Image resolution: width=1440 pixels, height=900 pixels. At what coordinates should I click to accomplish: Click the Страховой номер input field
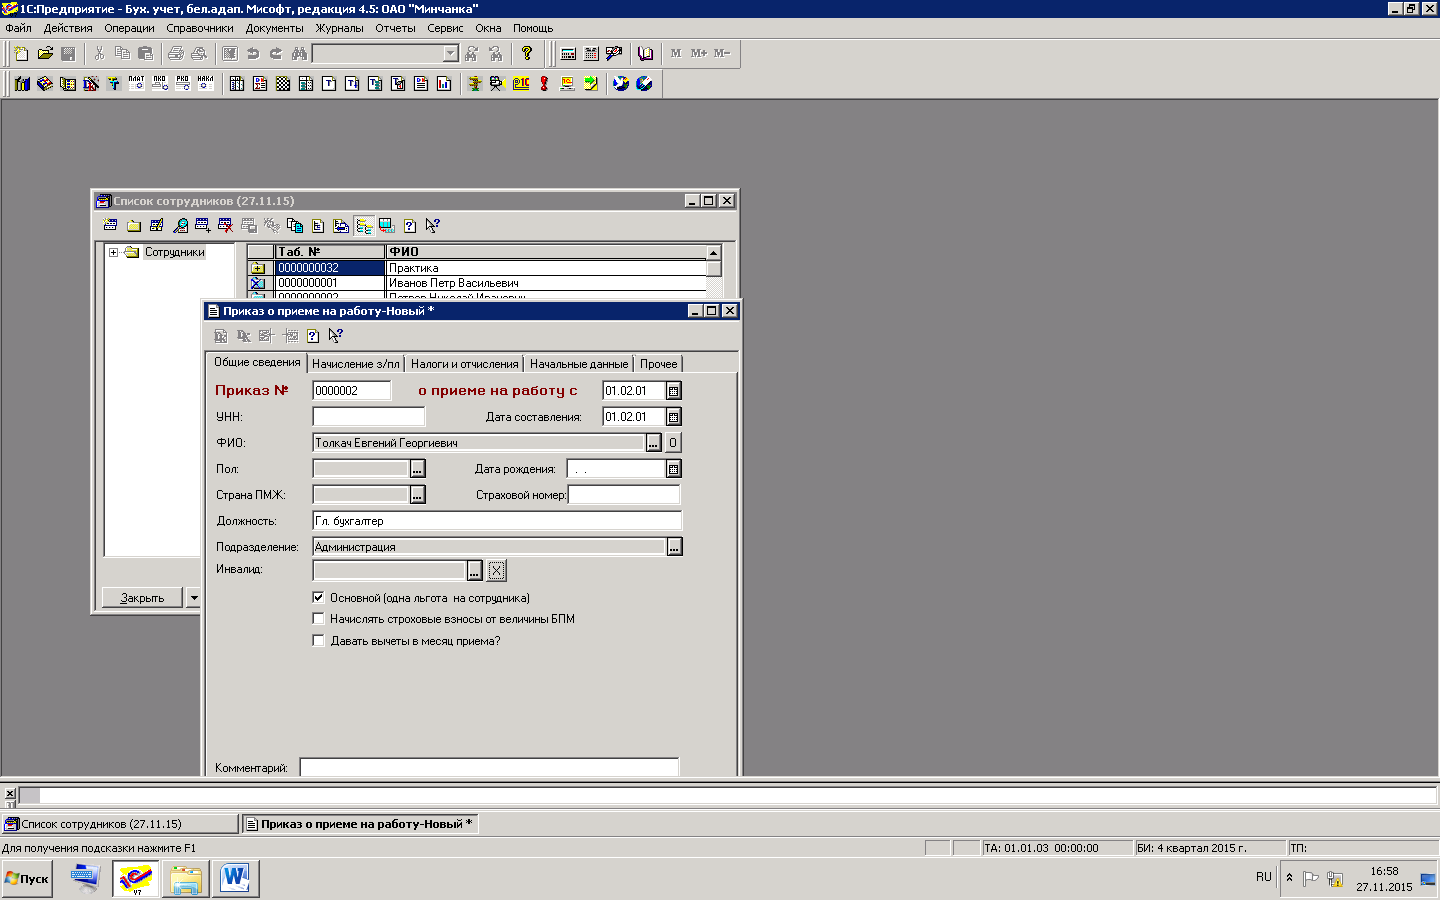[x=624, y=495]
